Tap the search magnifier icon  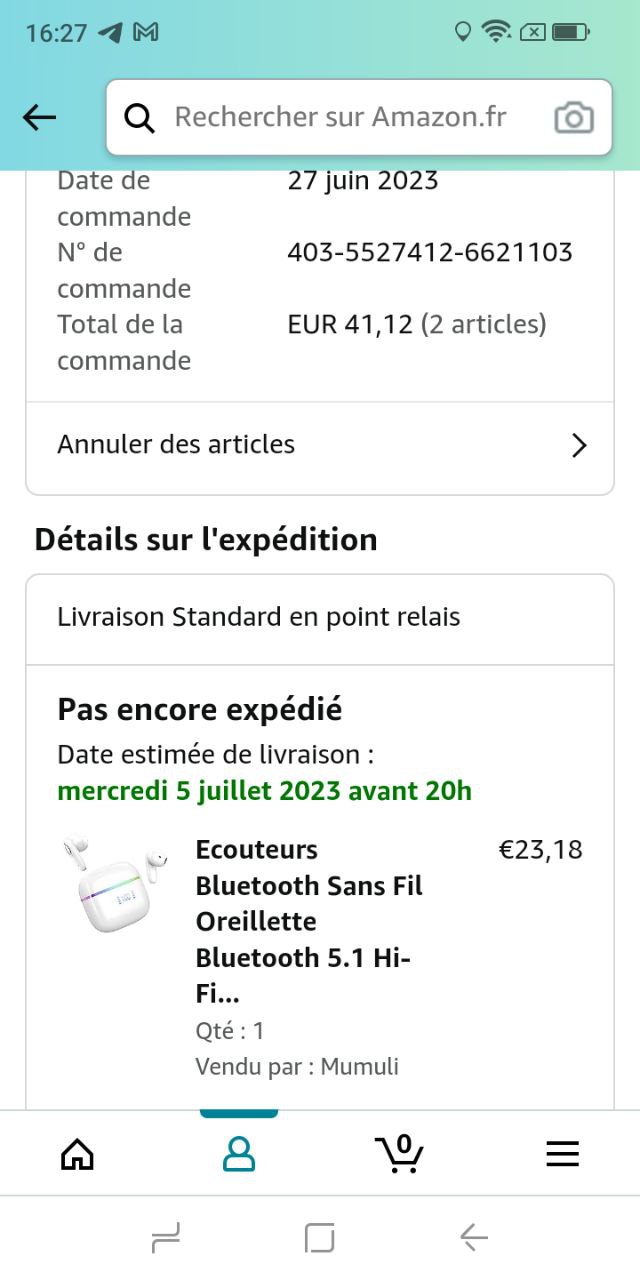click(140, 118)
